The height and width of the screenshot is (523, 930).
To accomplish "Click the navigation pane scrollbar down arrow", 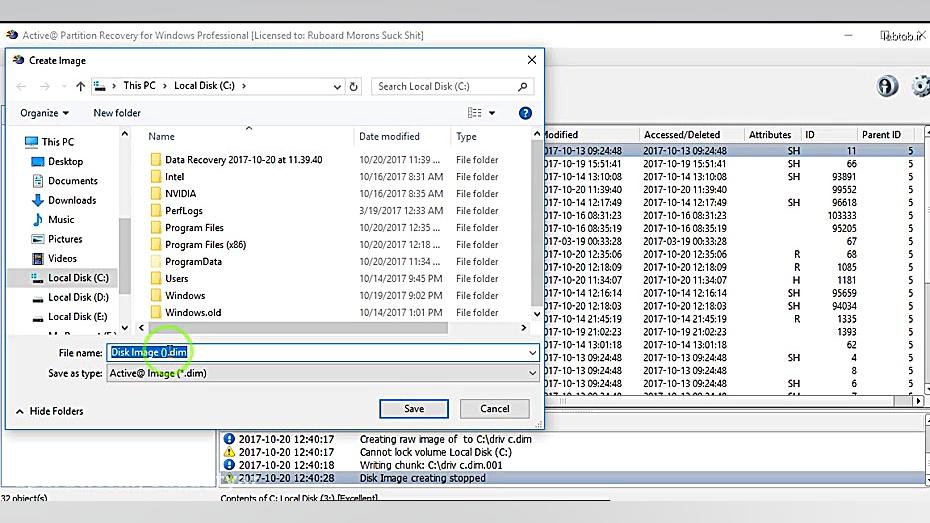I will coord(125,327).
